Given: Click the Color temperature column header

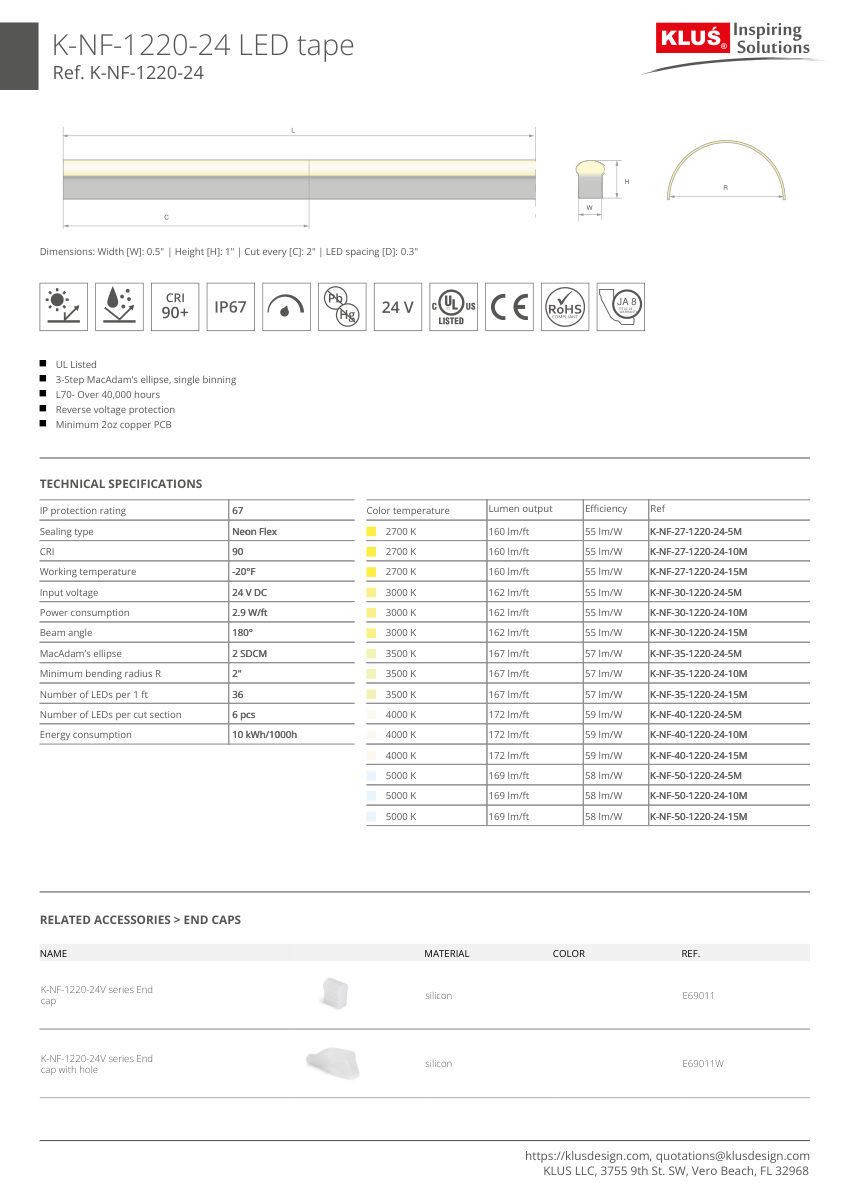Looking at the screenshot, I should 408,510.
